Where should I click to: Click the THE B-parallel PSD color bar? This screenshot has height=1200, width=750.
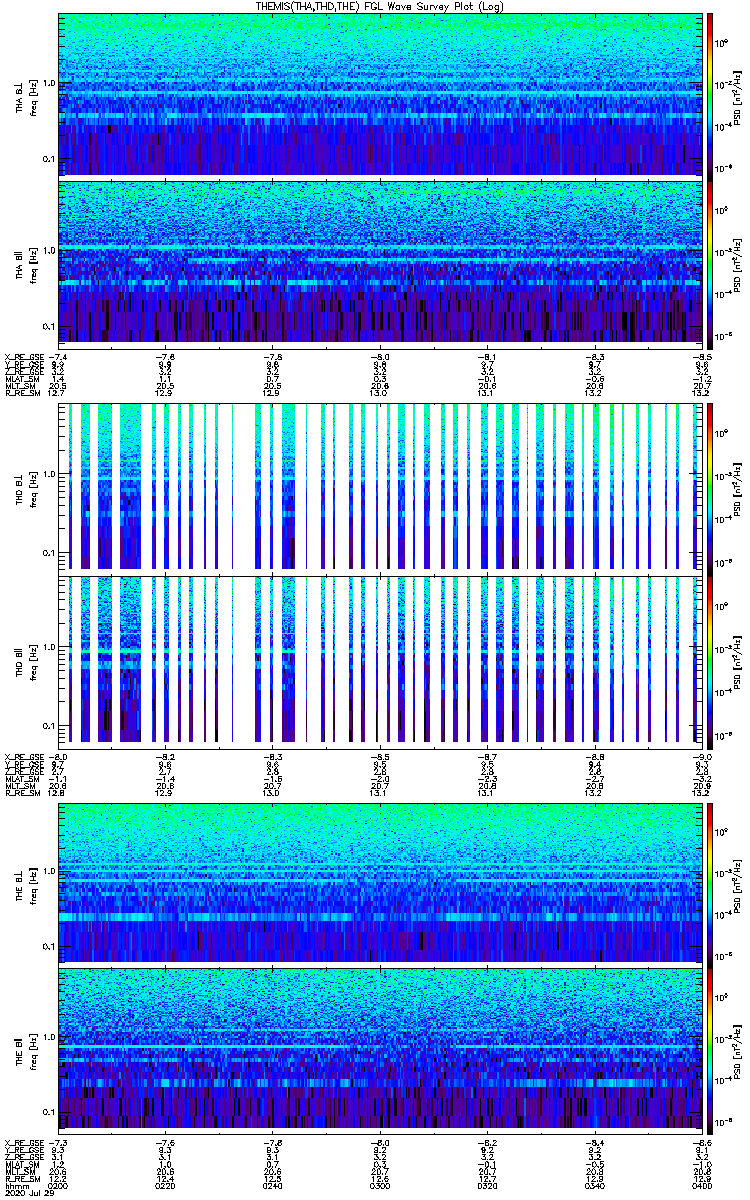(710, 1049)
